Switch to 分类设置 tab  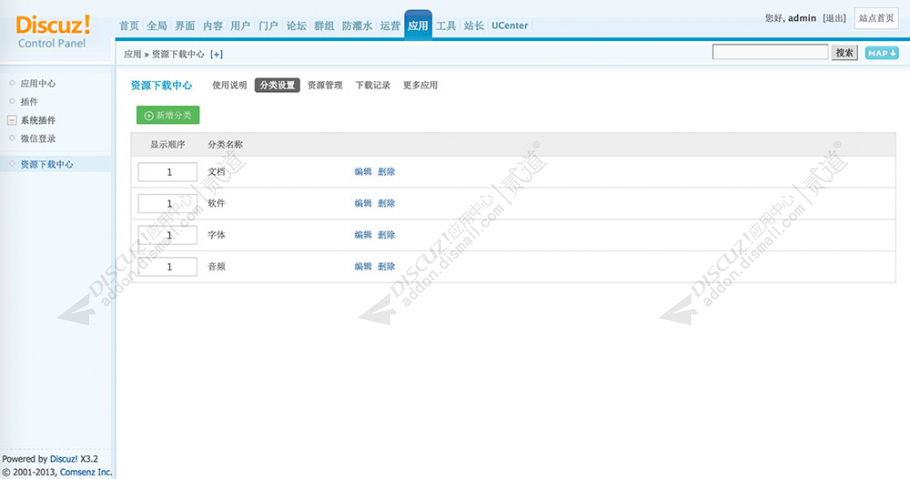pyautogui.click(x=277, y=85)
